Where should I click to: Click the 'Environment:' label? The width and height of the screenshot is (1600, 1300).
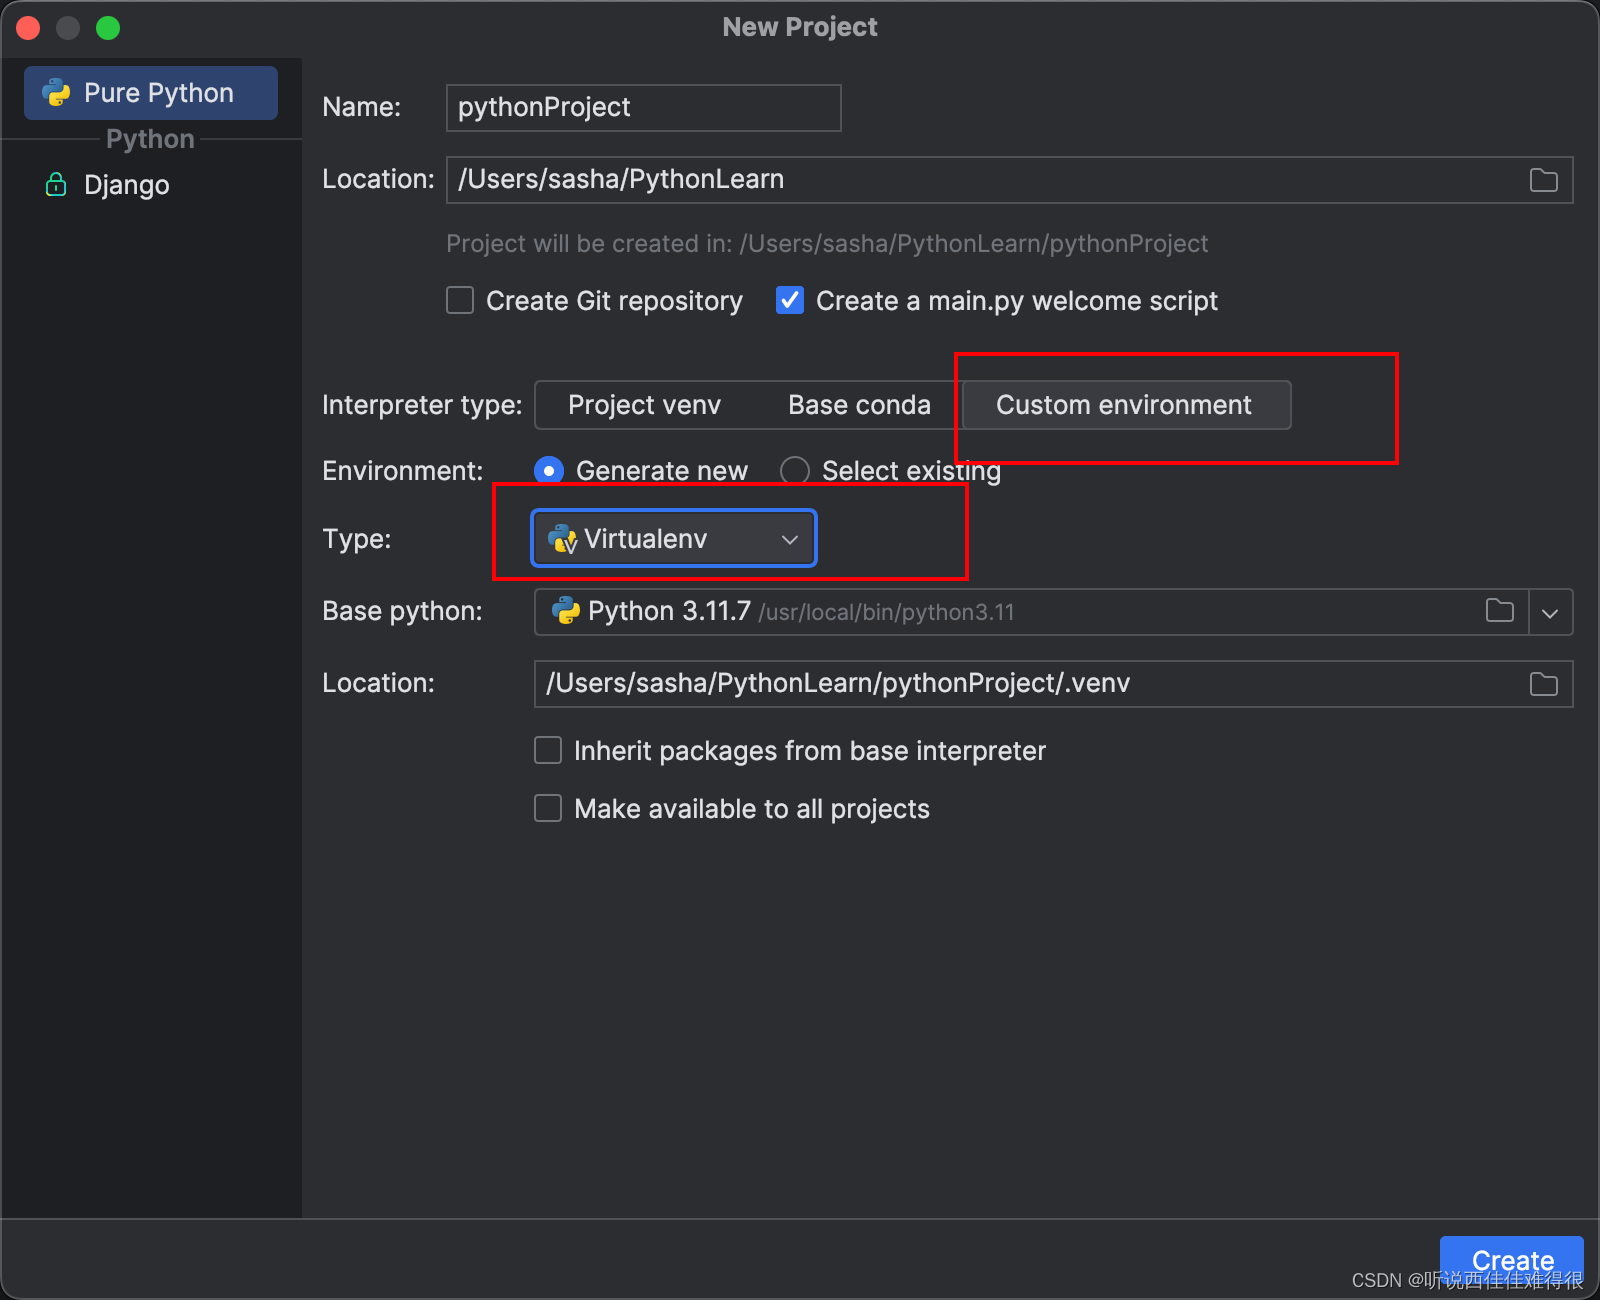[x=402, y=471]
